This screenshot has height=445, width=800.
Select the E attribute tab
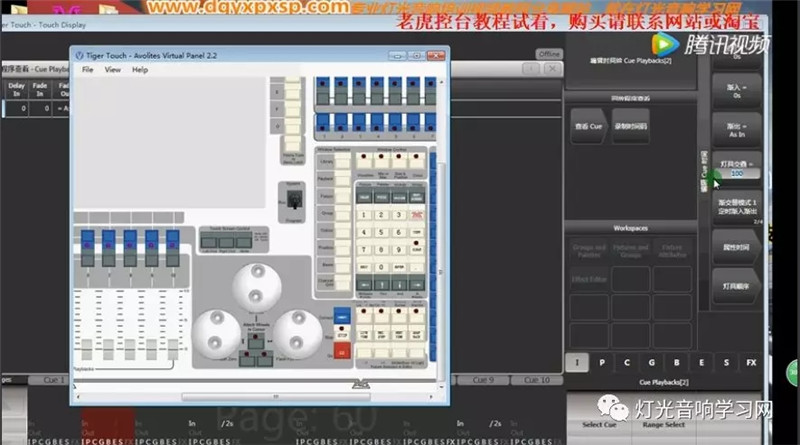point(702,362)
